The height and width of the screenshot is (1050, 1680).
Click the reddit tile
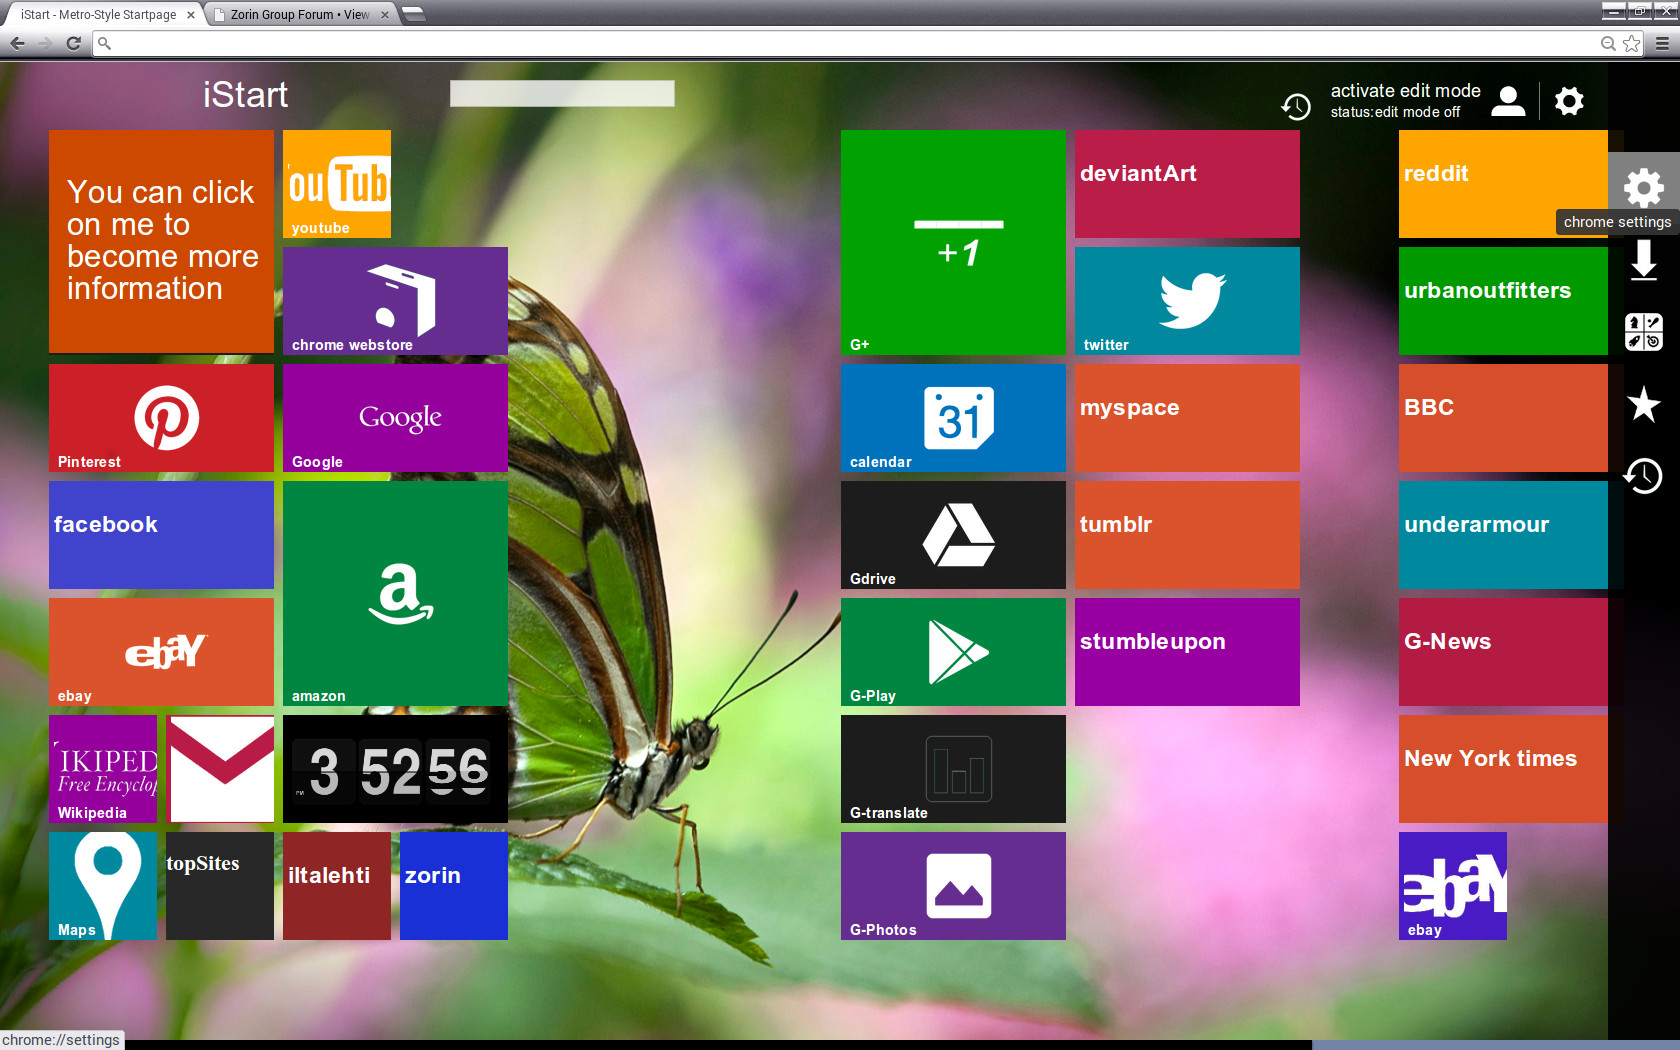[1502, 184]
